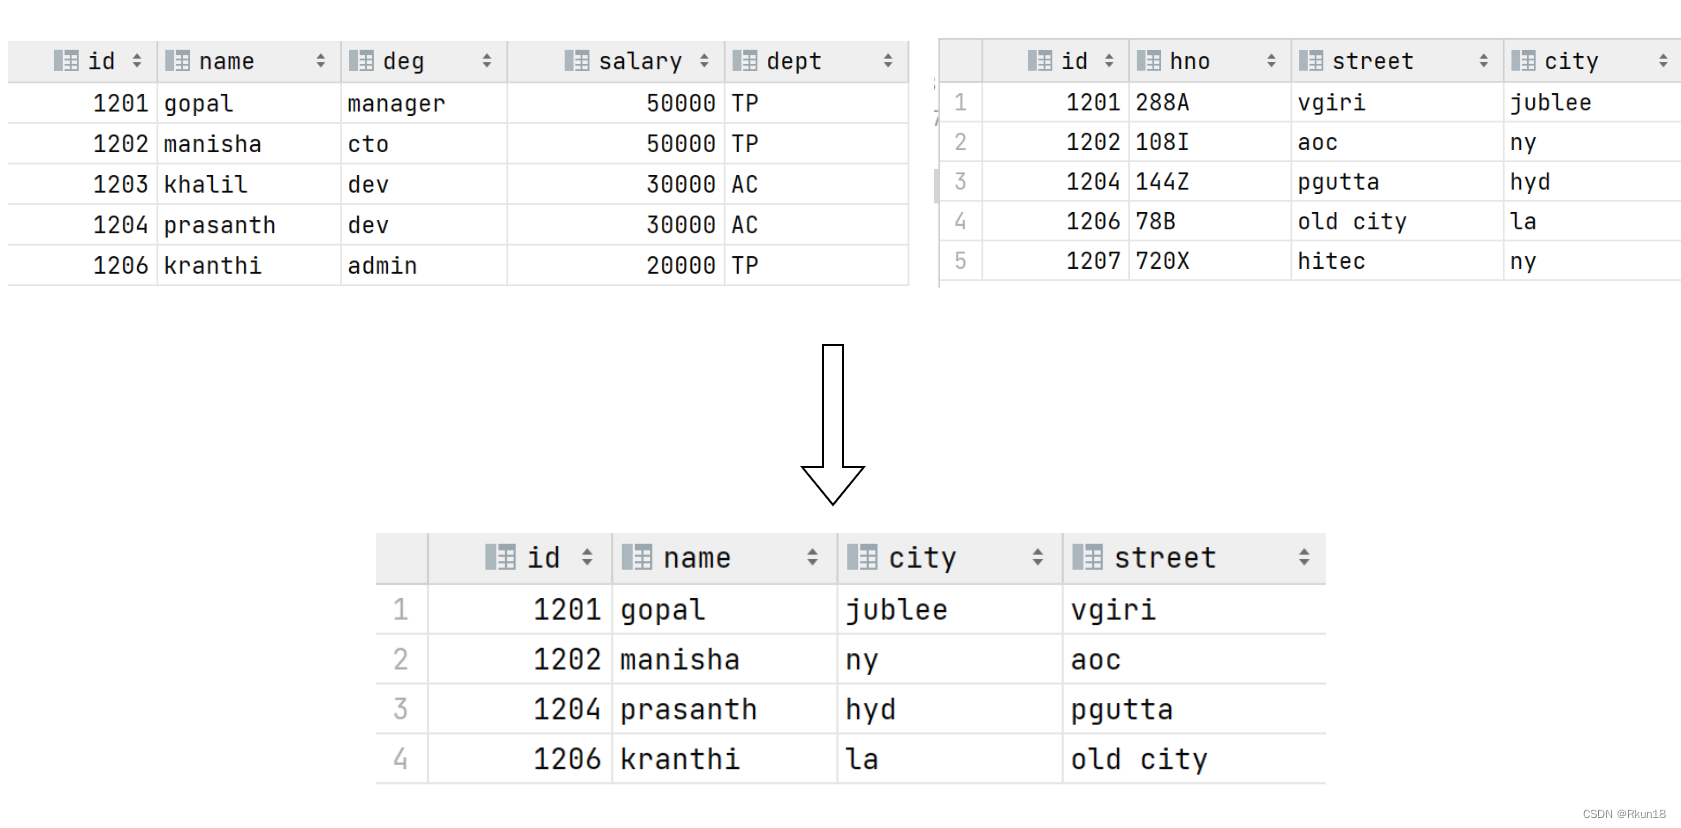
Task: Toggle sort arrows on street in the hno table
Action: point(1483,61)
